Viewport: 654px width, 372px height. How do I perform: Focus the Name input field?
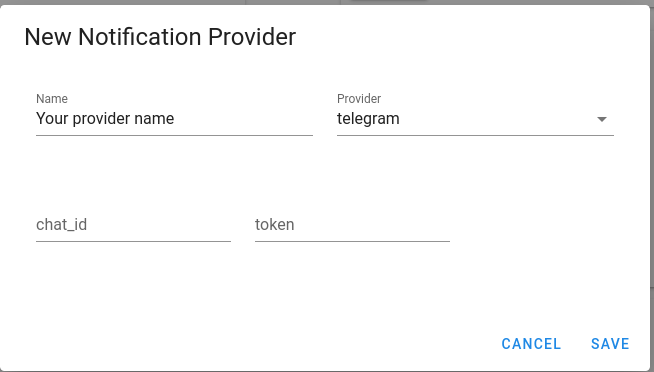point(174,119)
